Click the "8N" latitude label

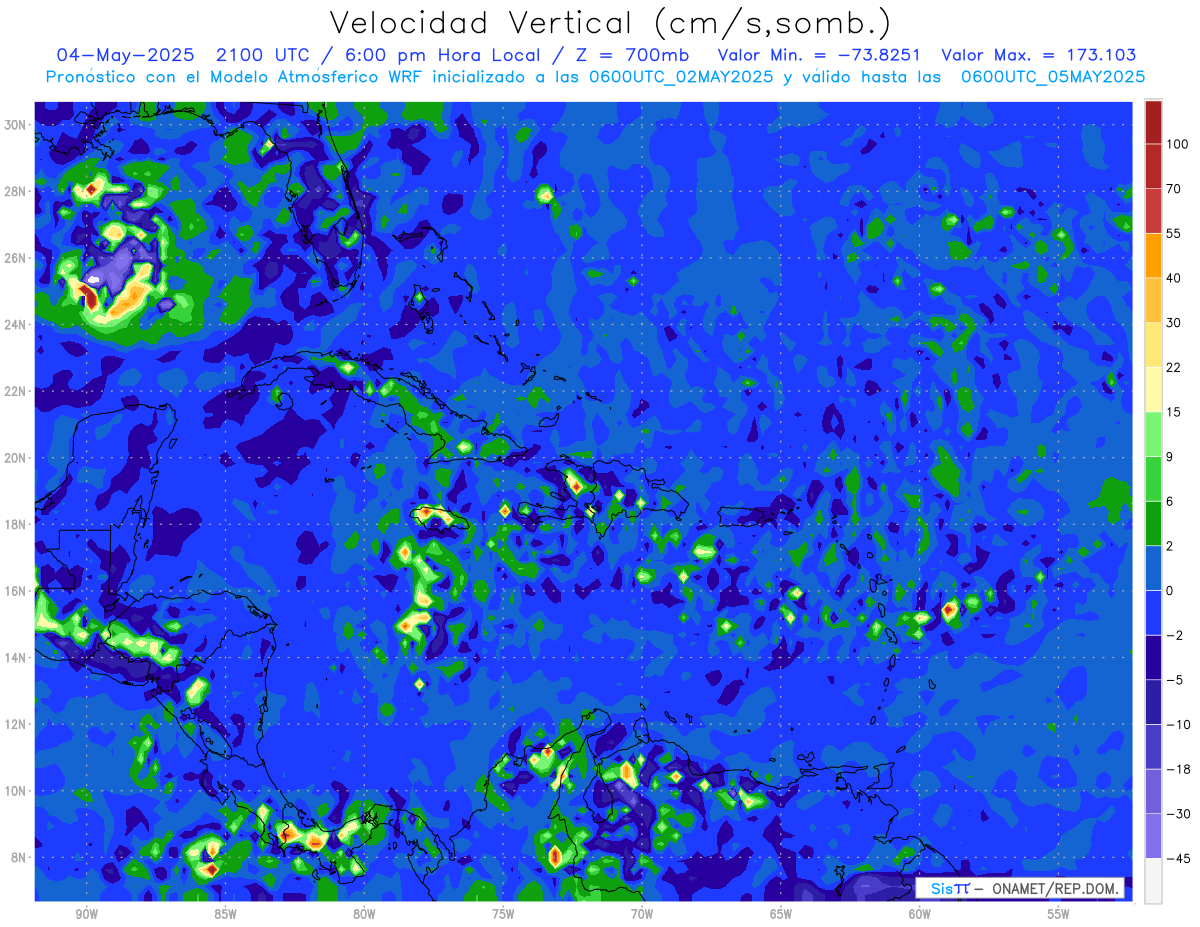(19, 858)
